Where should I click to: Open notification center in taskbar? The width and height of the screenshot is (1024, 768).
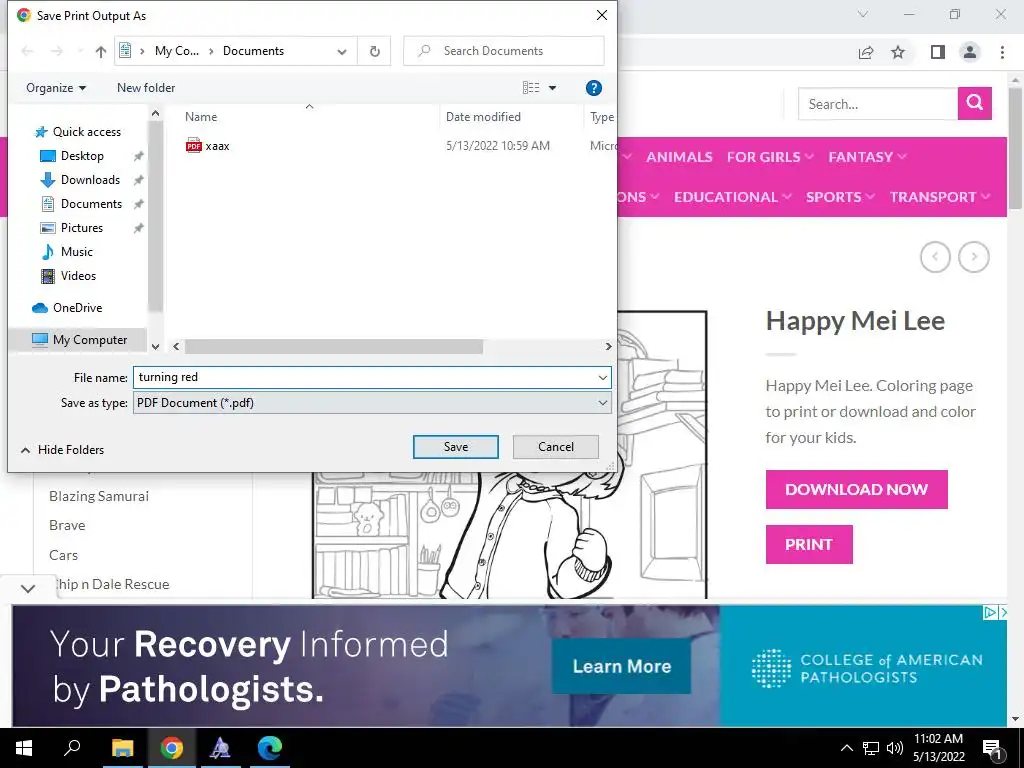pos(992,748)
